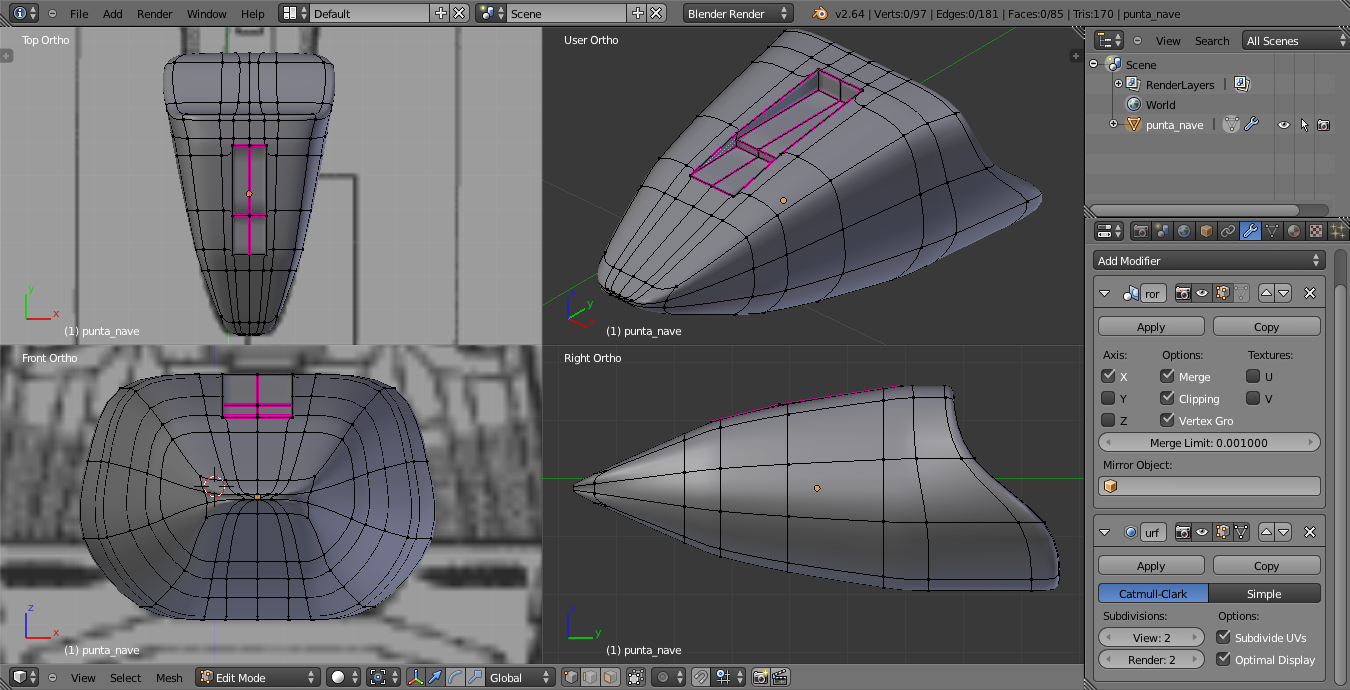Viewport: 1350px width, 690px height.
Task: Open the Render properties camera tab
Action: [x=1141, y=231]
